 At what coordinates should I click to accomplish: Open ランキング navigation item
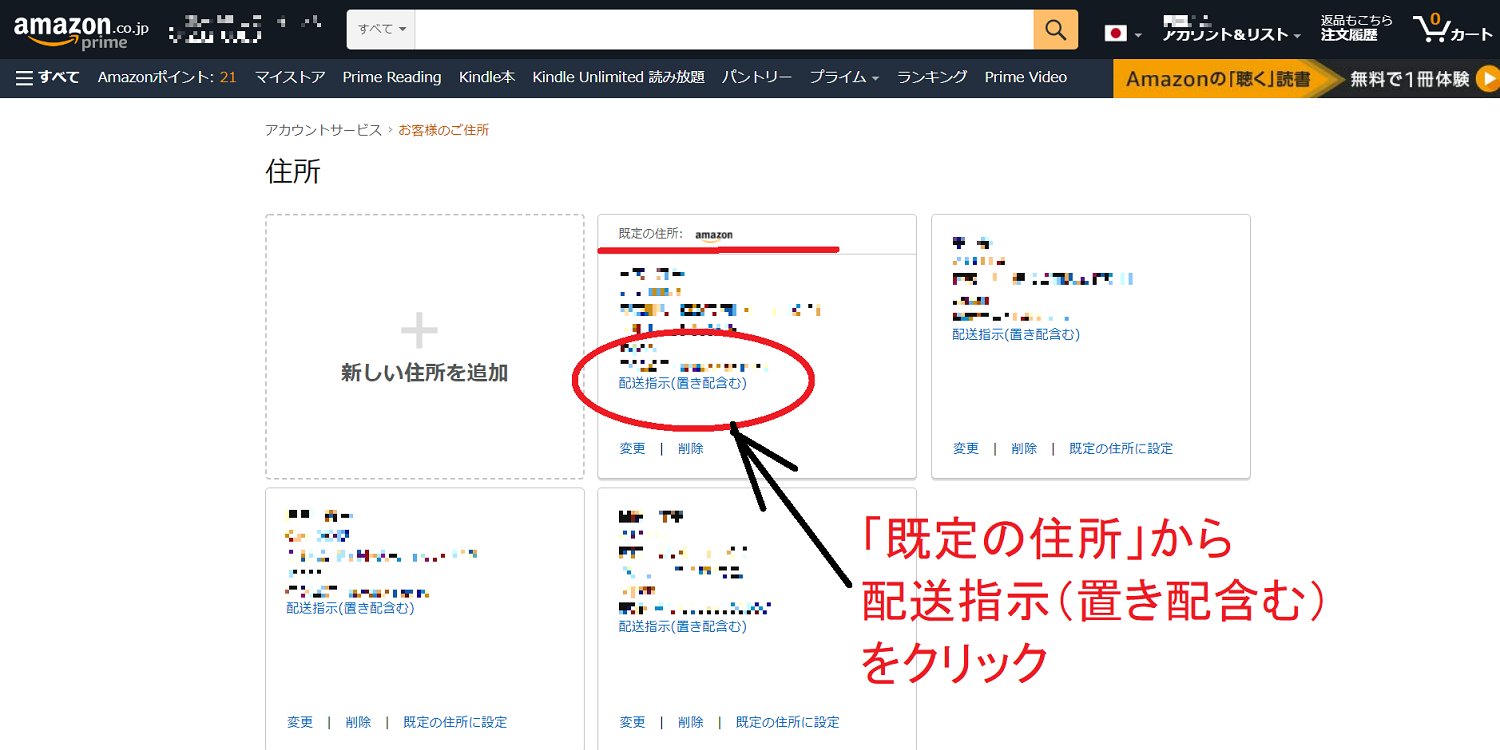click(x=932, y=77)
